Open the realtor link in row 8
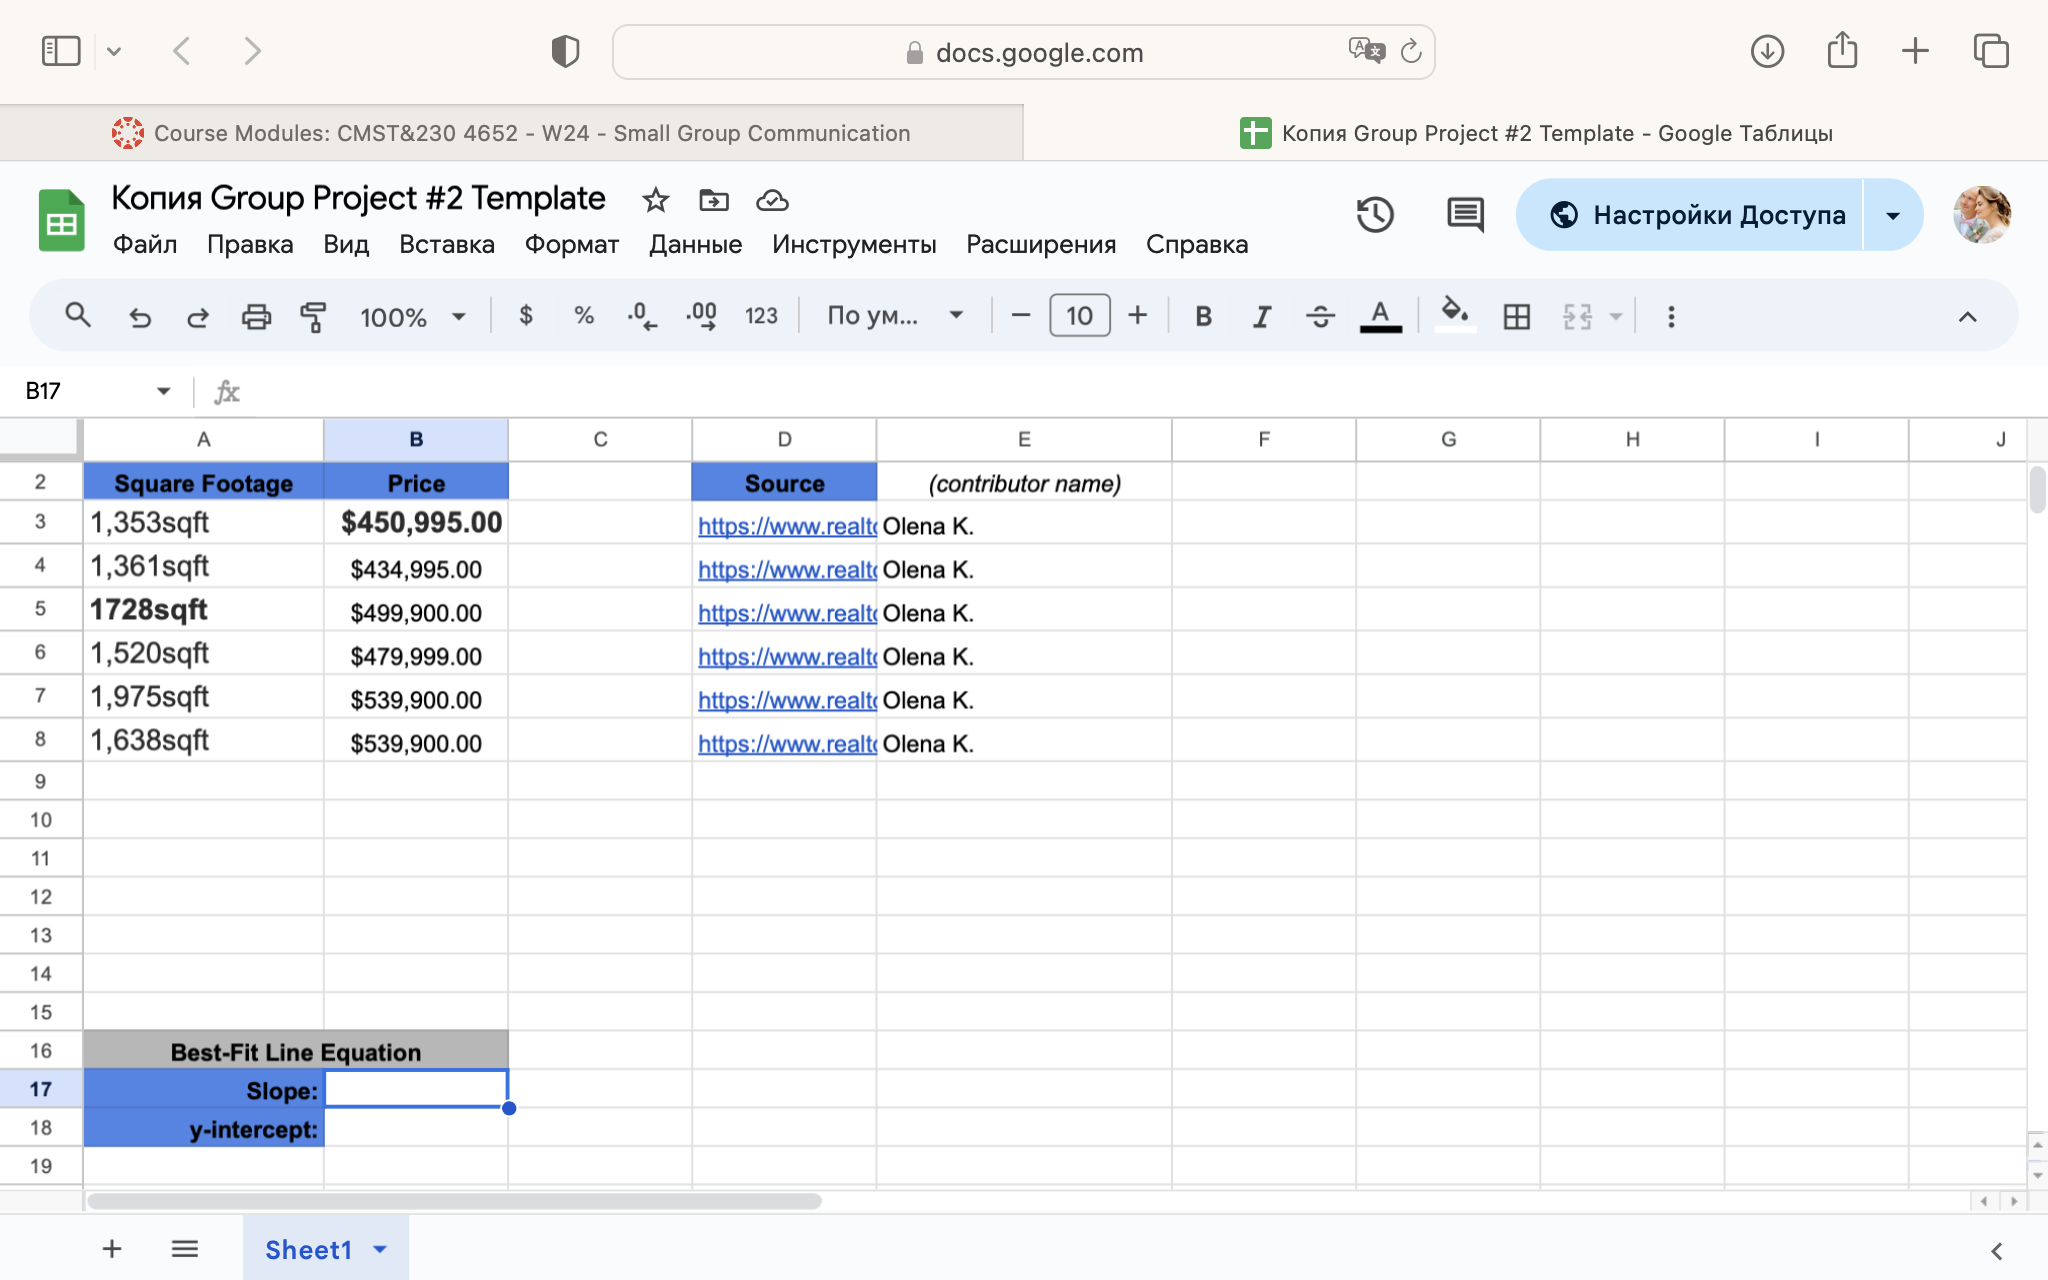The image size is (2048, 1280). 787,744
